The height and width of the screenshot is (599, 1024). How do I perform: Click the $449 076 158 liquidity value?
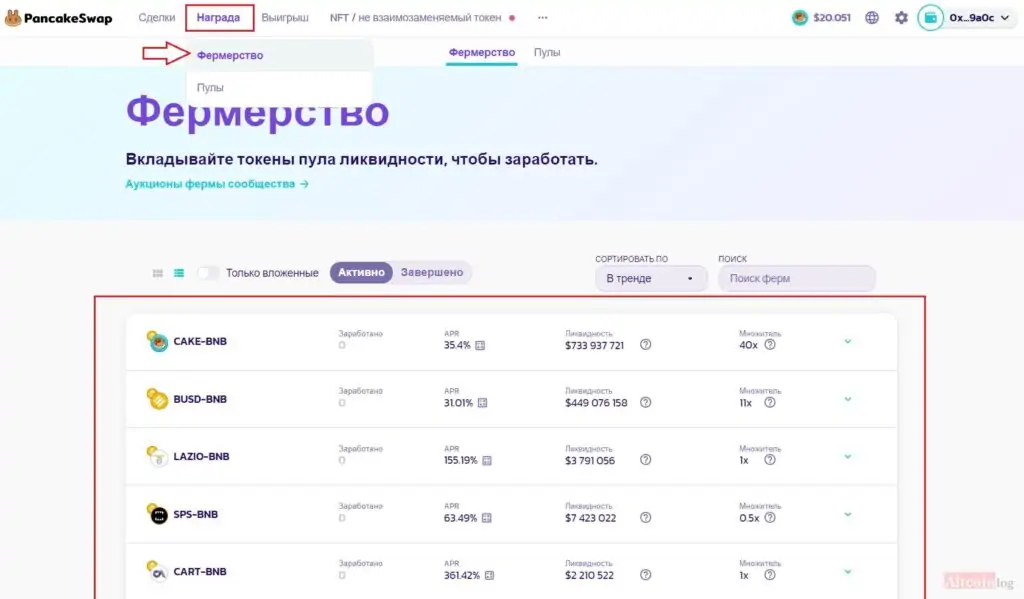pyautogui.click(x=596, y=403)
